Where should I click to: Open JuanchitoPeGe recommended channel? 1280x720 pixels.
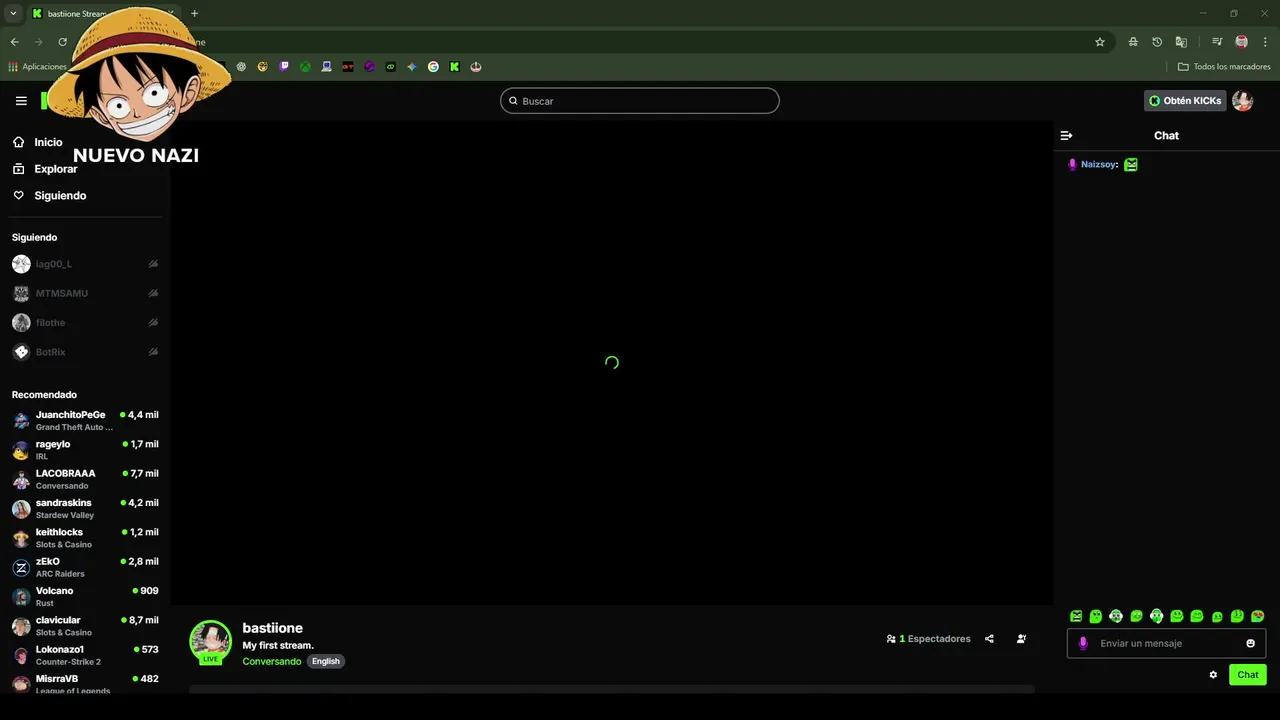[x=86, y=420]
